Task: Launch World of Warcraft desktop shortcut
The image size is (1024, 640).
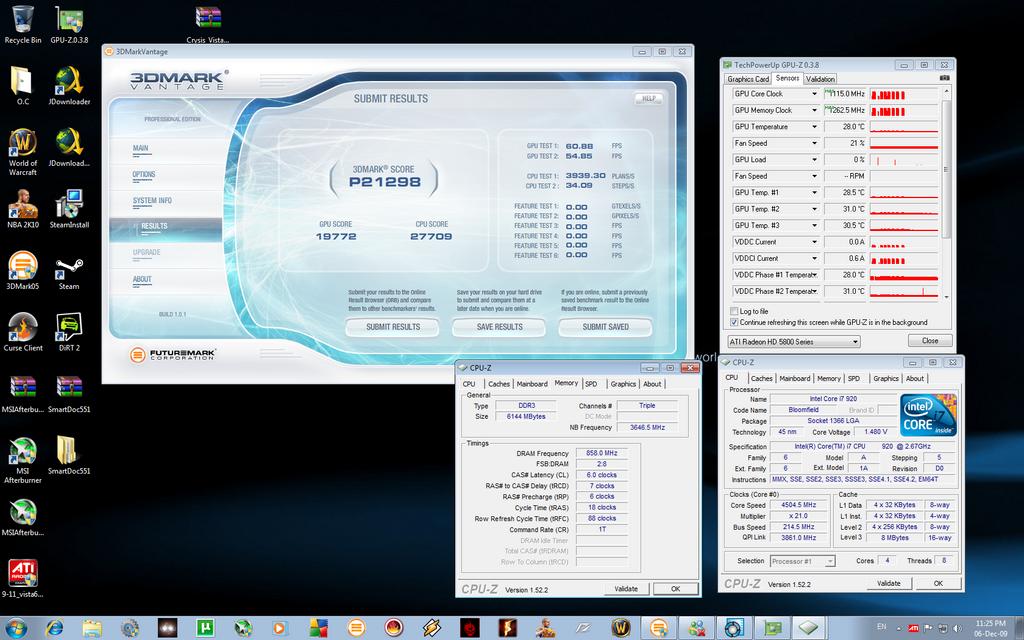Action: (x=23, y=152)
